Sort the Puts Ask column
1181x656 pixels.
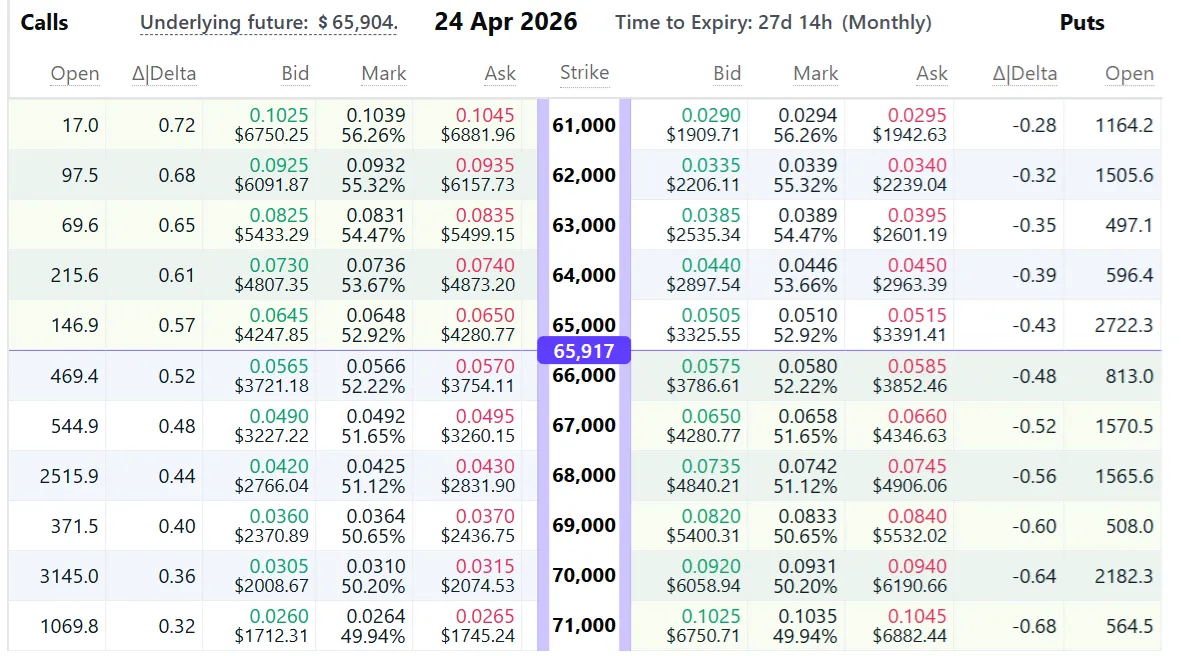click(932, 73)
